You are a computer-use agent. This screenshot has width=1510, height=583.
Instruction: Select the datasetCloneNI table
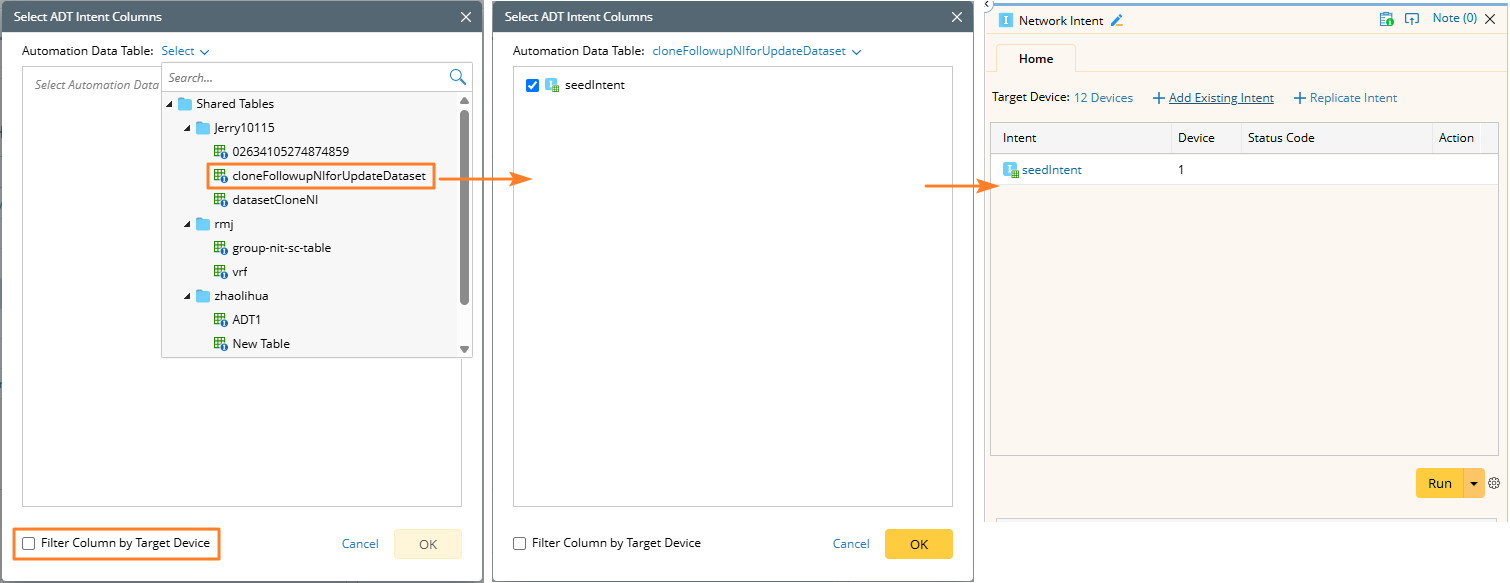pos(274,200)
